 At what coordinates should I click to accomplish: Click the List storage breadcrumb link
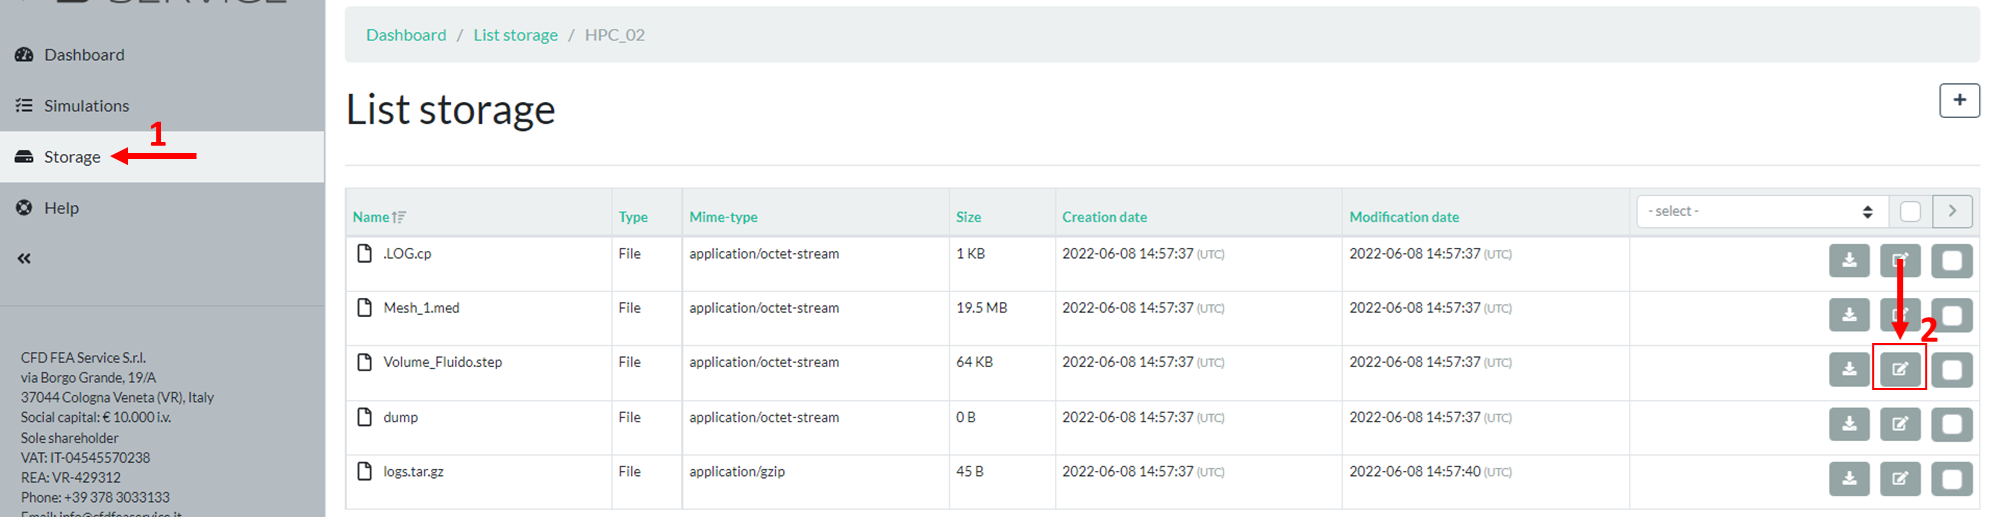click(515, 35)
